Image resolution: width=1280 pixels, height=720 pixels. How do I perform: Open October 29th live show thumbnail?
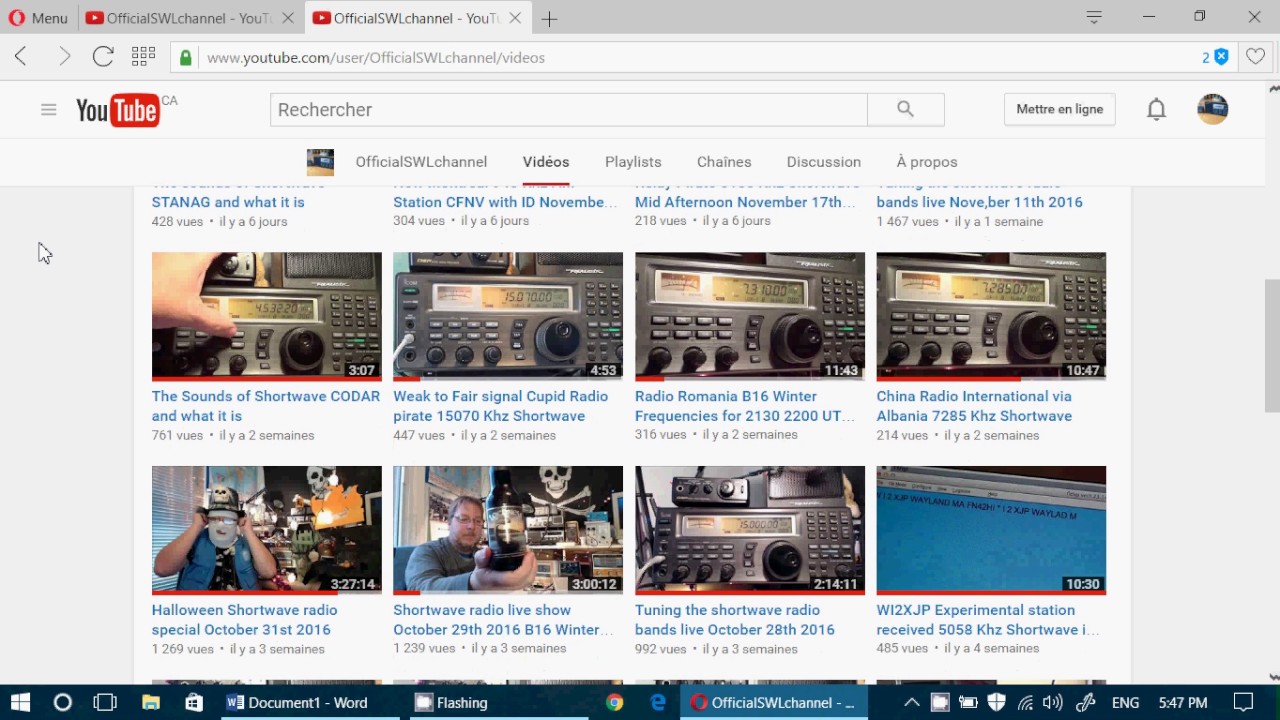508,530
